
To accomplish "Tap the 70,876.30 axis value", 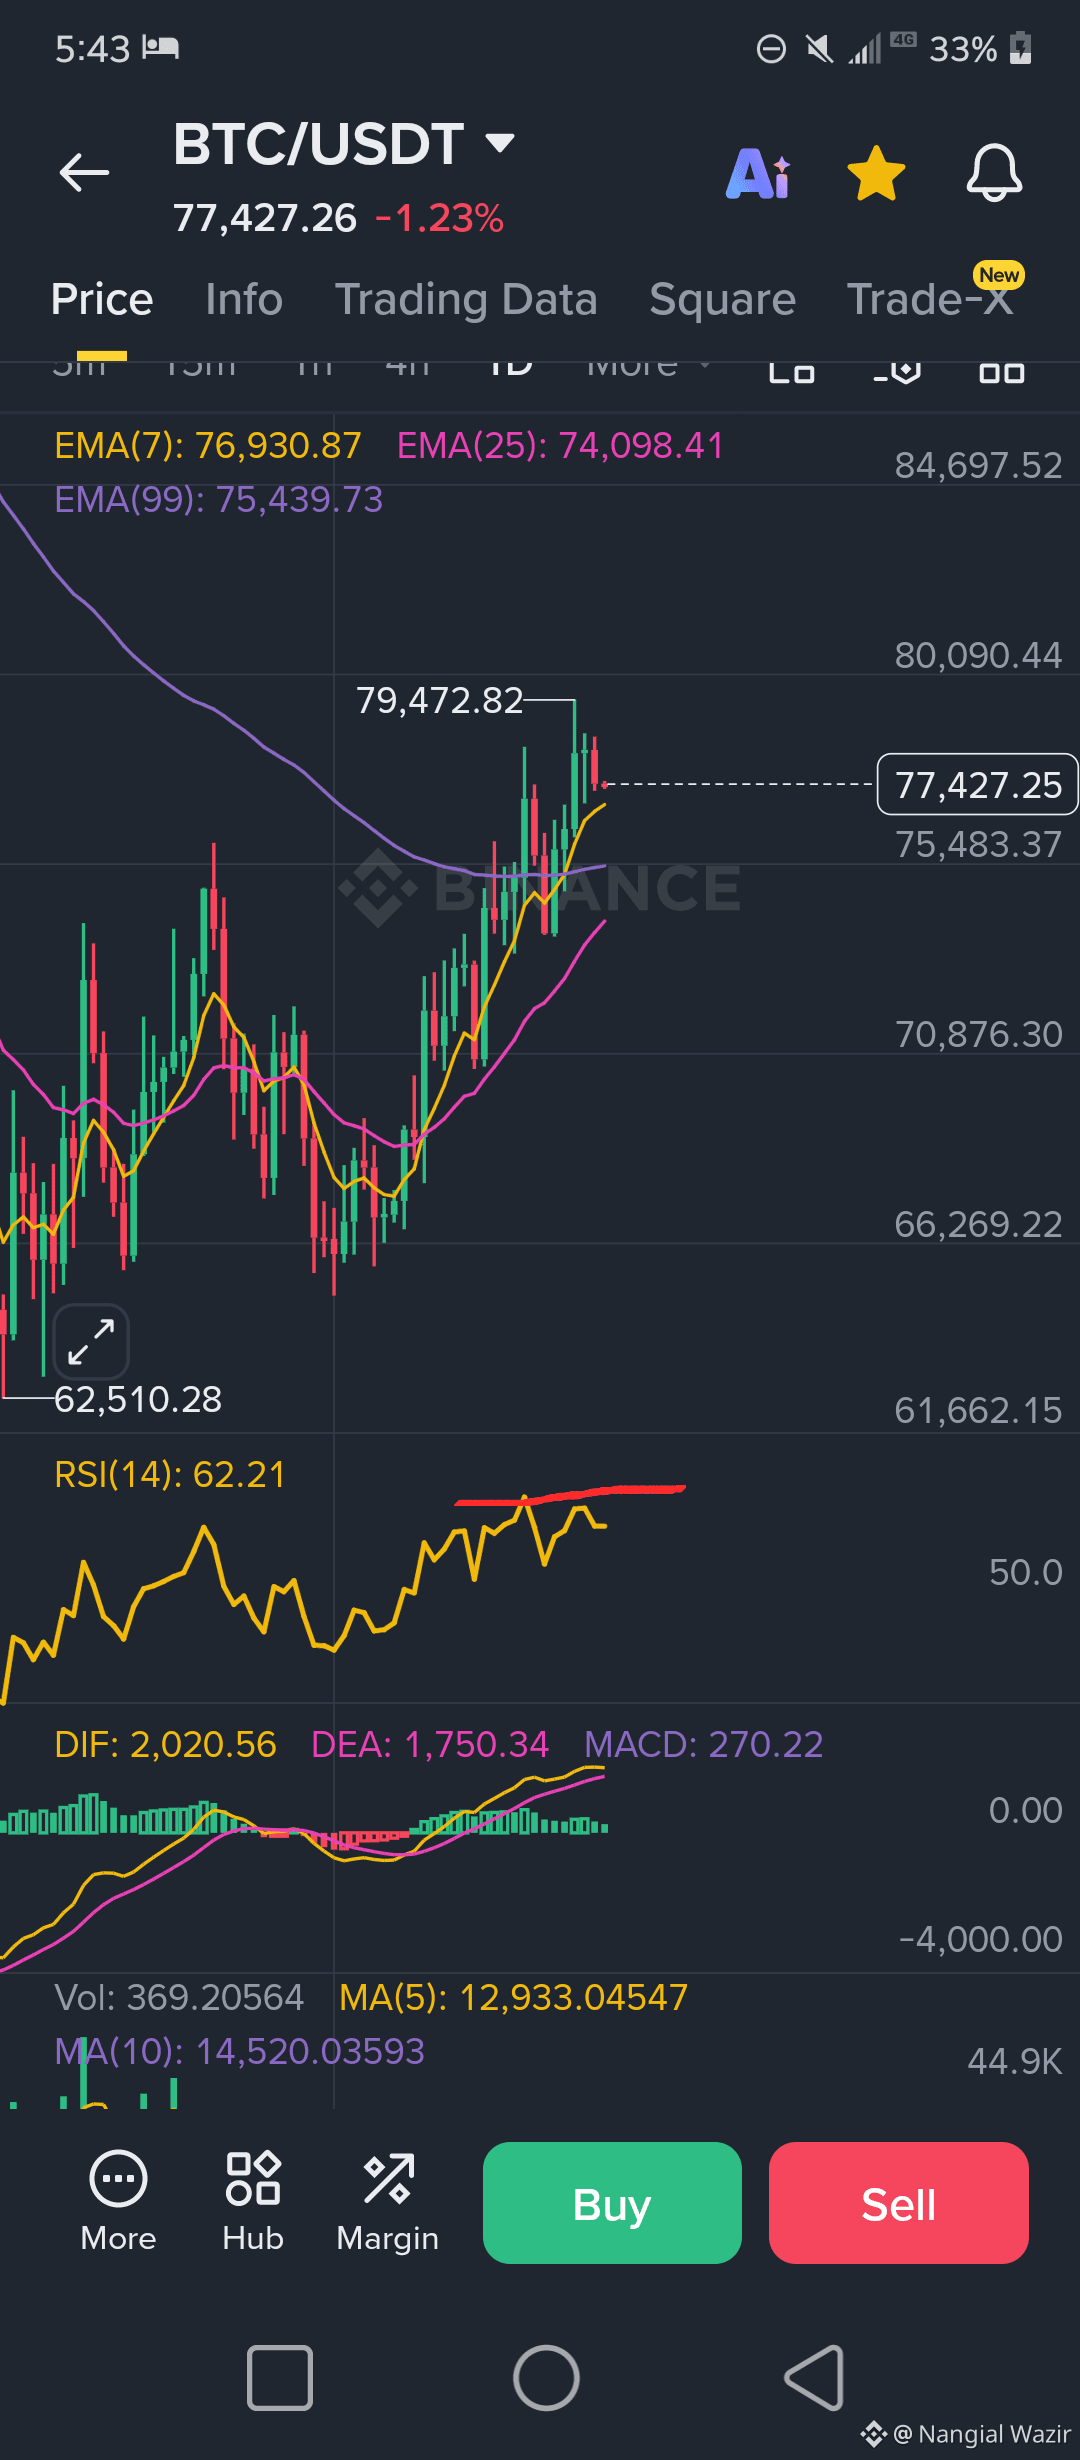I will [978, 1035].
